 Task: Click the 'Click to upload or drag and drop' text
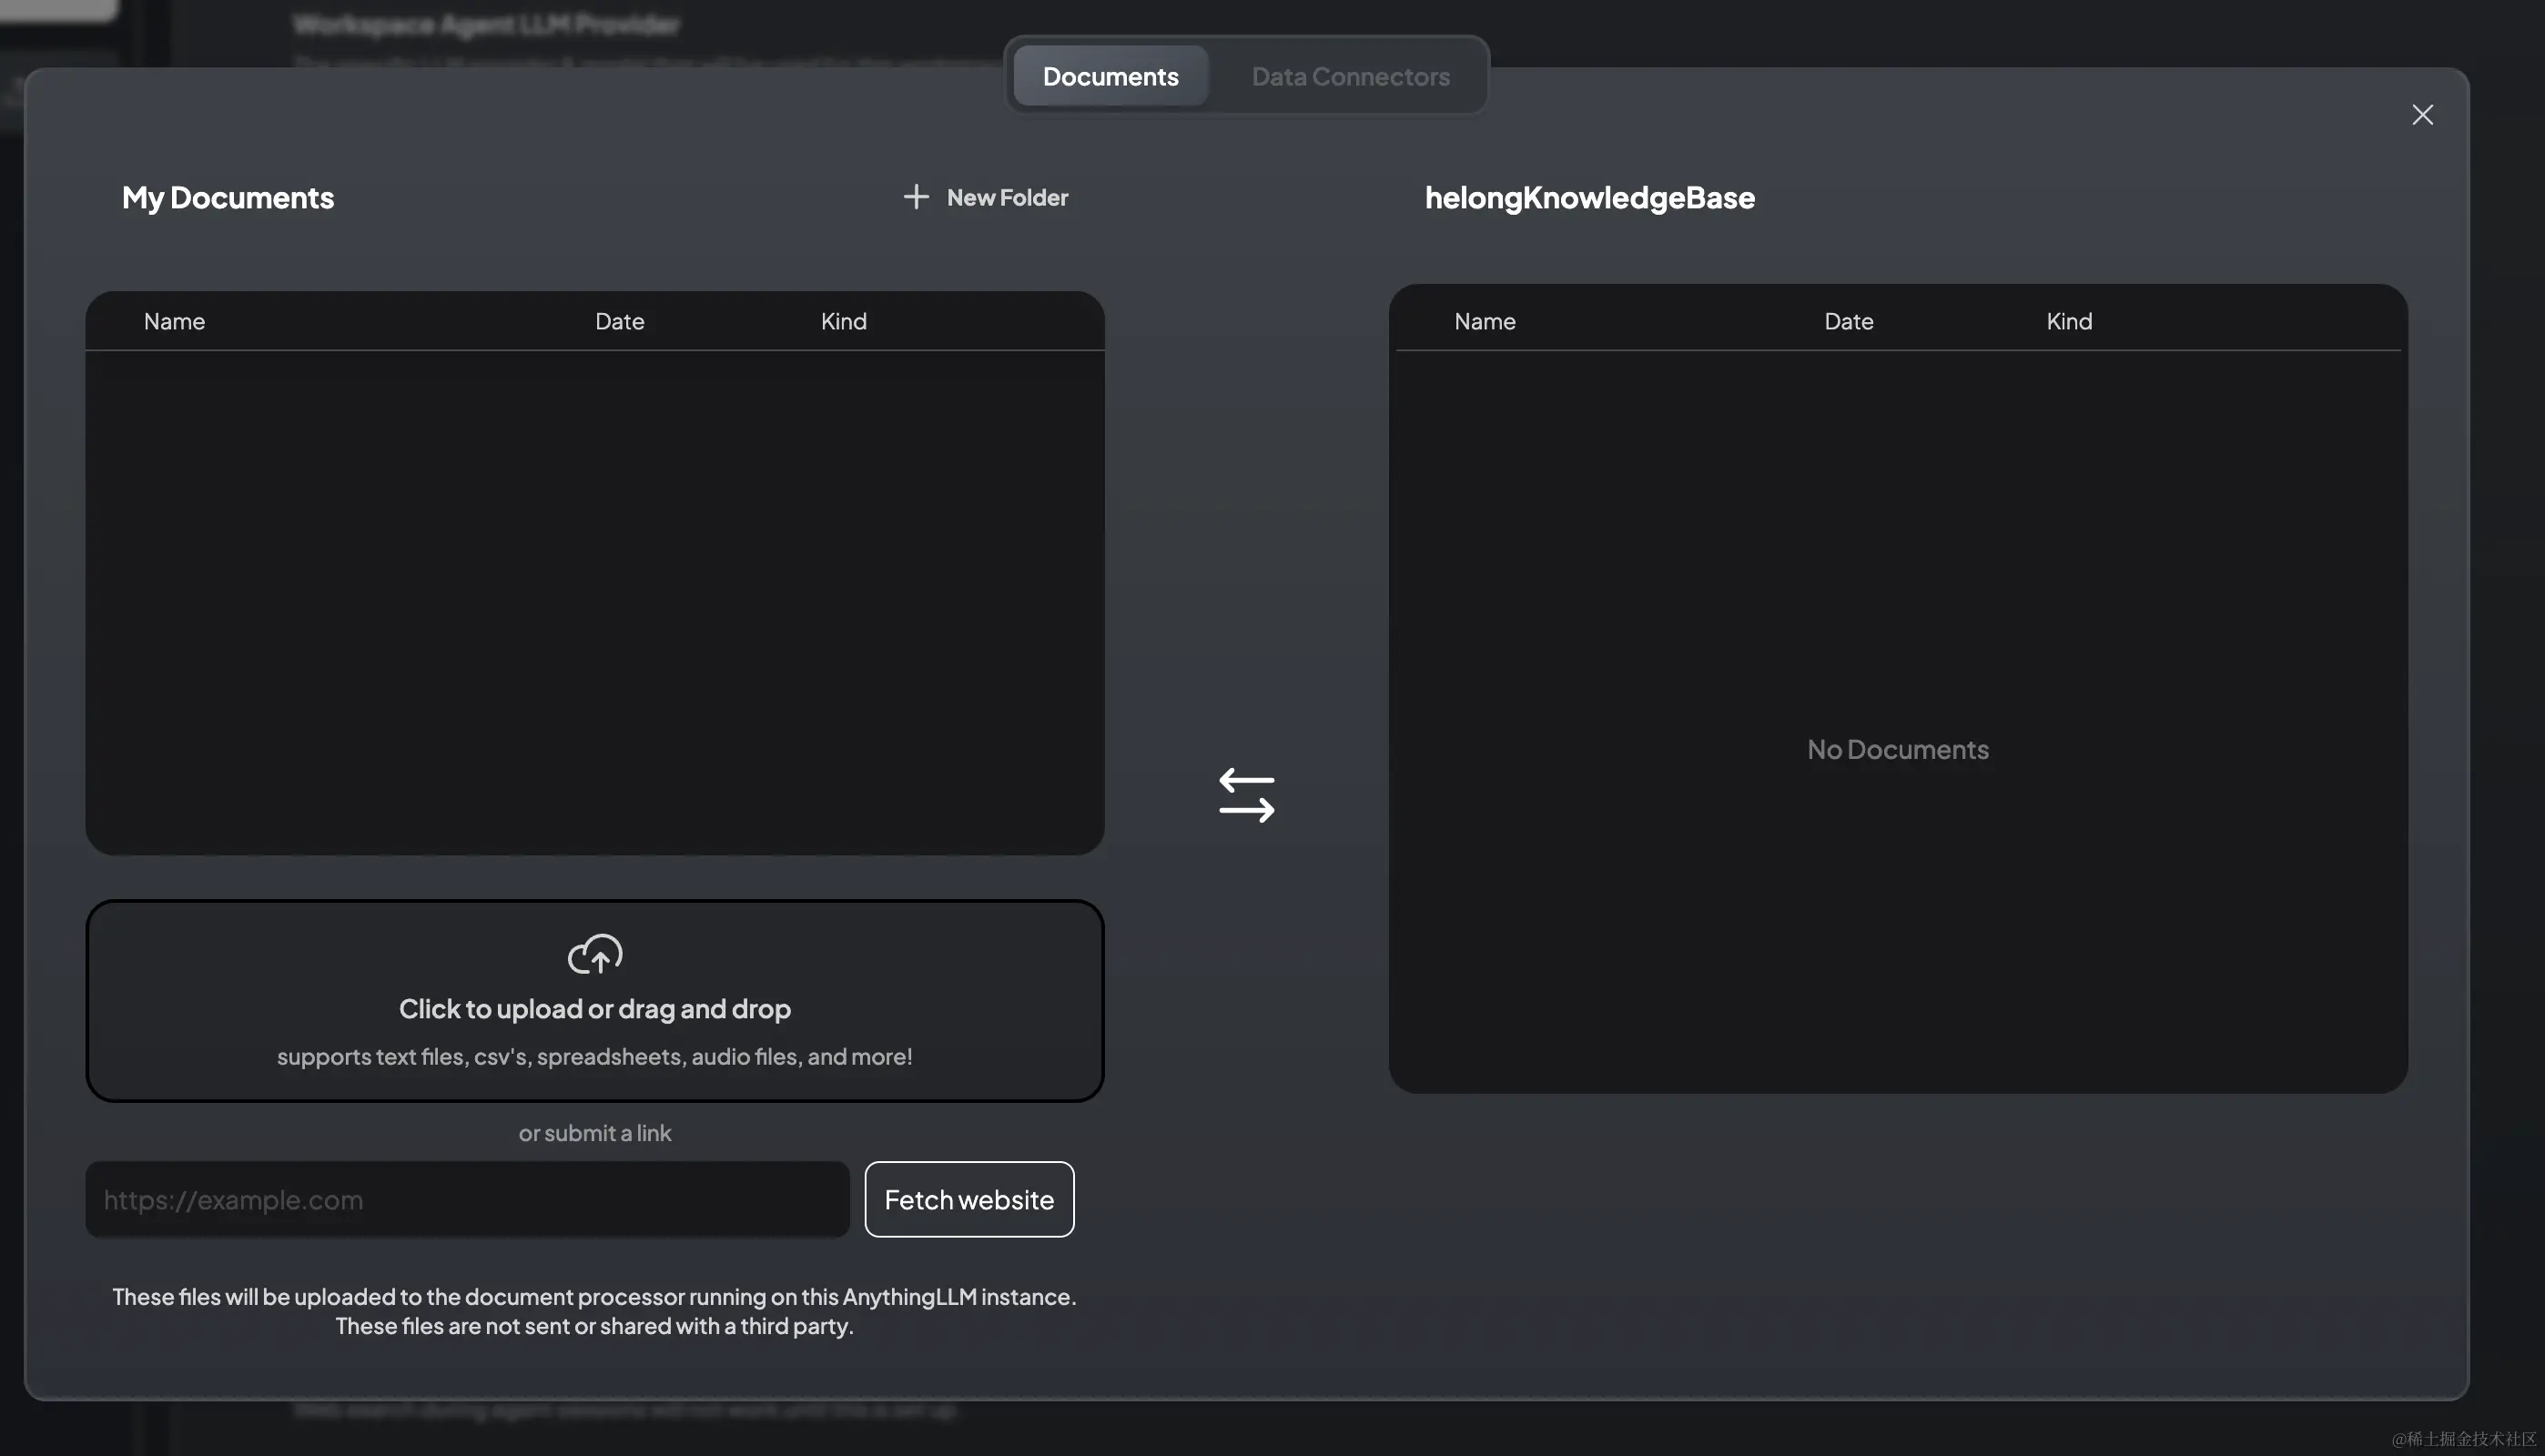click(x=595, y=1008)
